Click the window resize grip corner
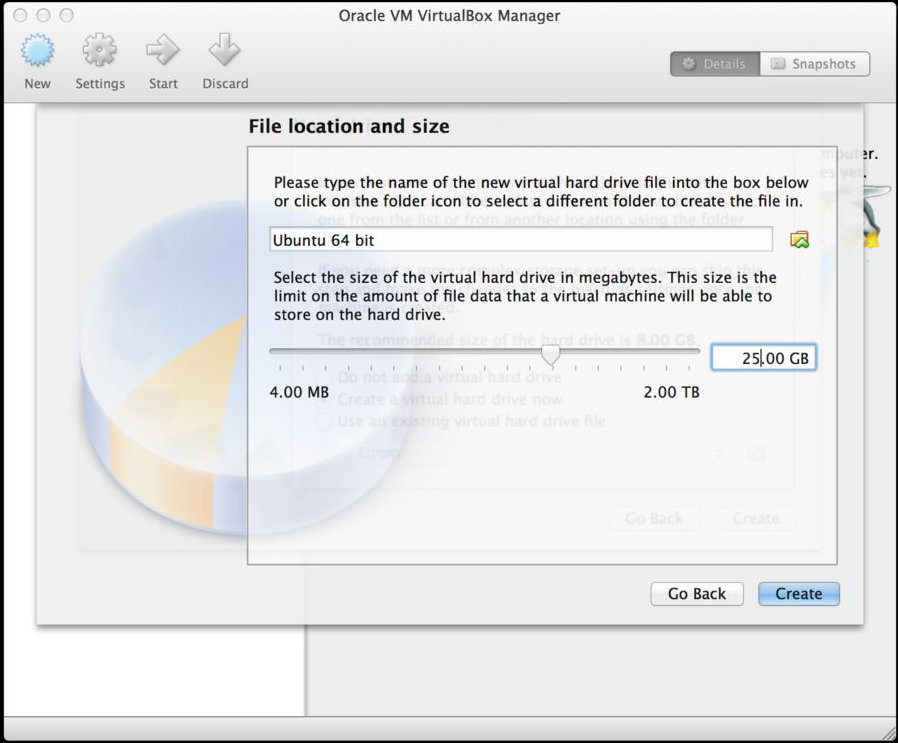This screenshot has width=898, height=743. 888,733
